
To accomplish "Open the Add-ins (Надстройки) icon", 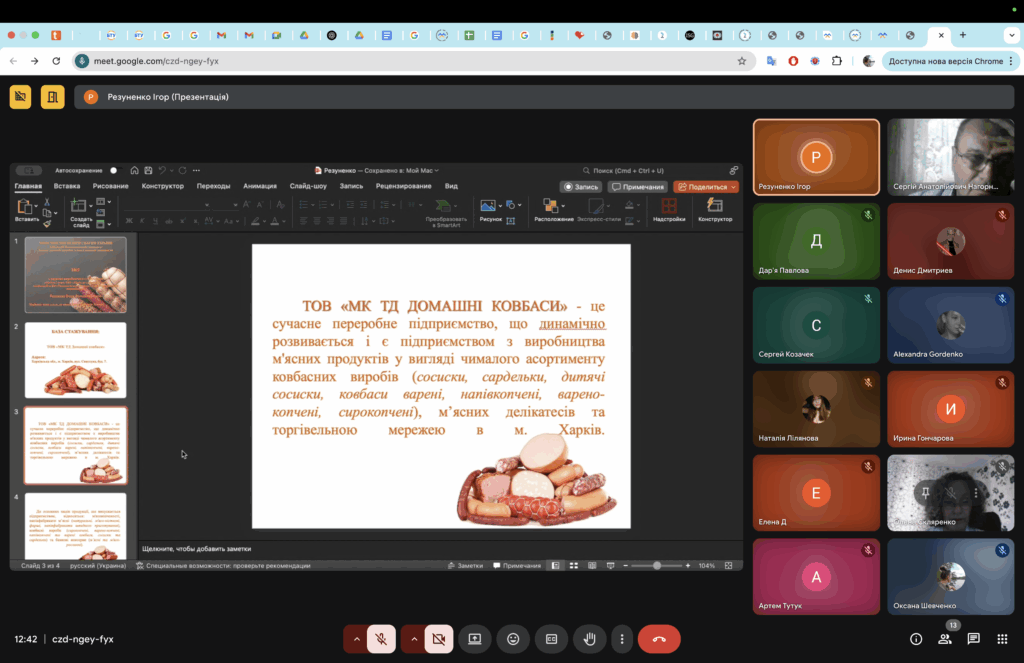I will click(669, 206).
